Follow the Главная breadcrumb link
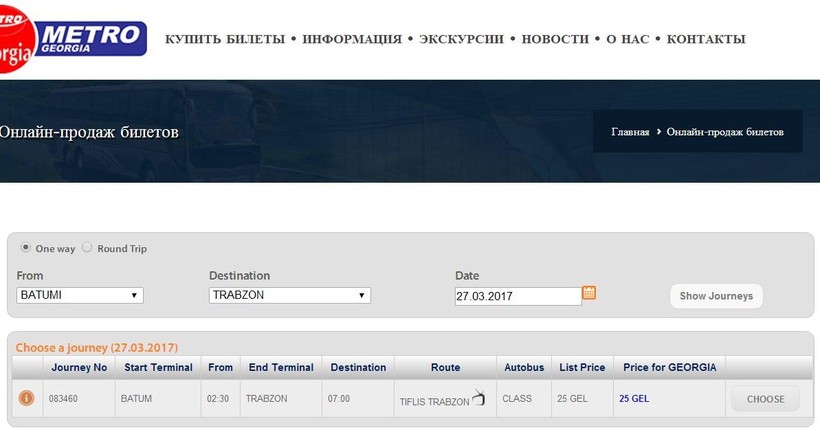 (x=630, y=132)
